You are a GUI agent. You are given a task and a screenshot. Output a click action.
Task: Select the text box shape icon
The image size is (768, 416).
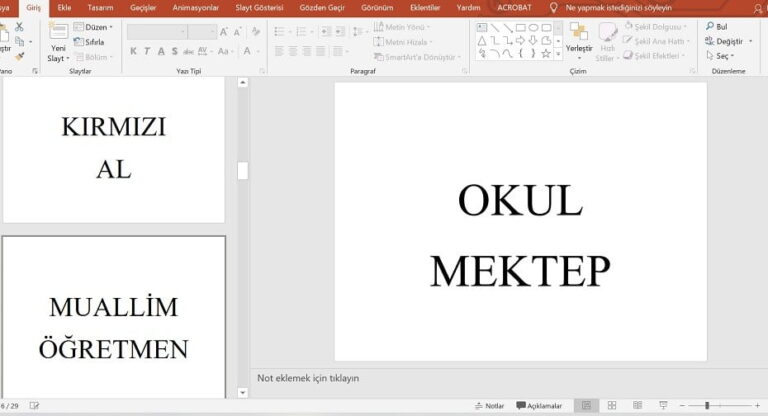pyautogui.click(x=482, y=27)
